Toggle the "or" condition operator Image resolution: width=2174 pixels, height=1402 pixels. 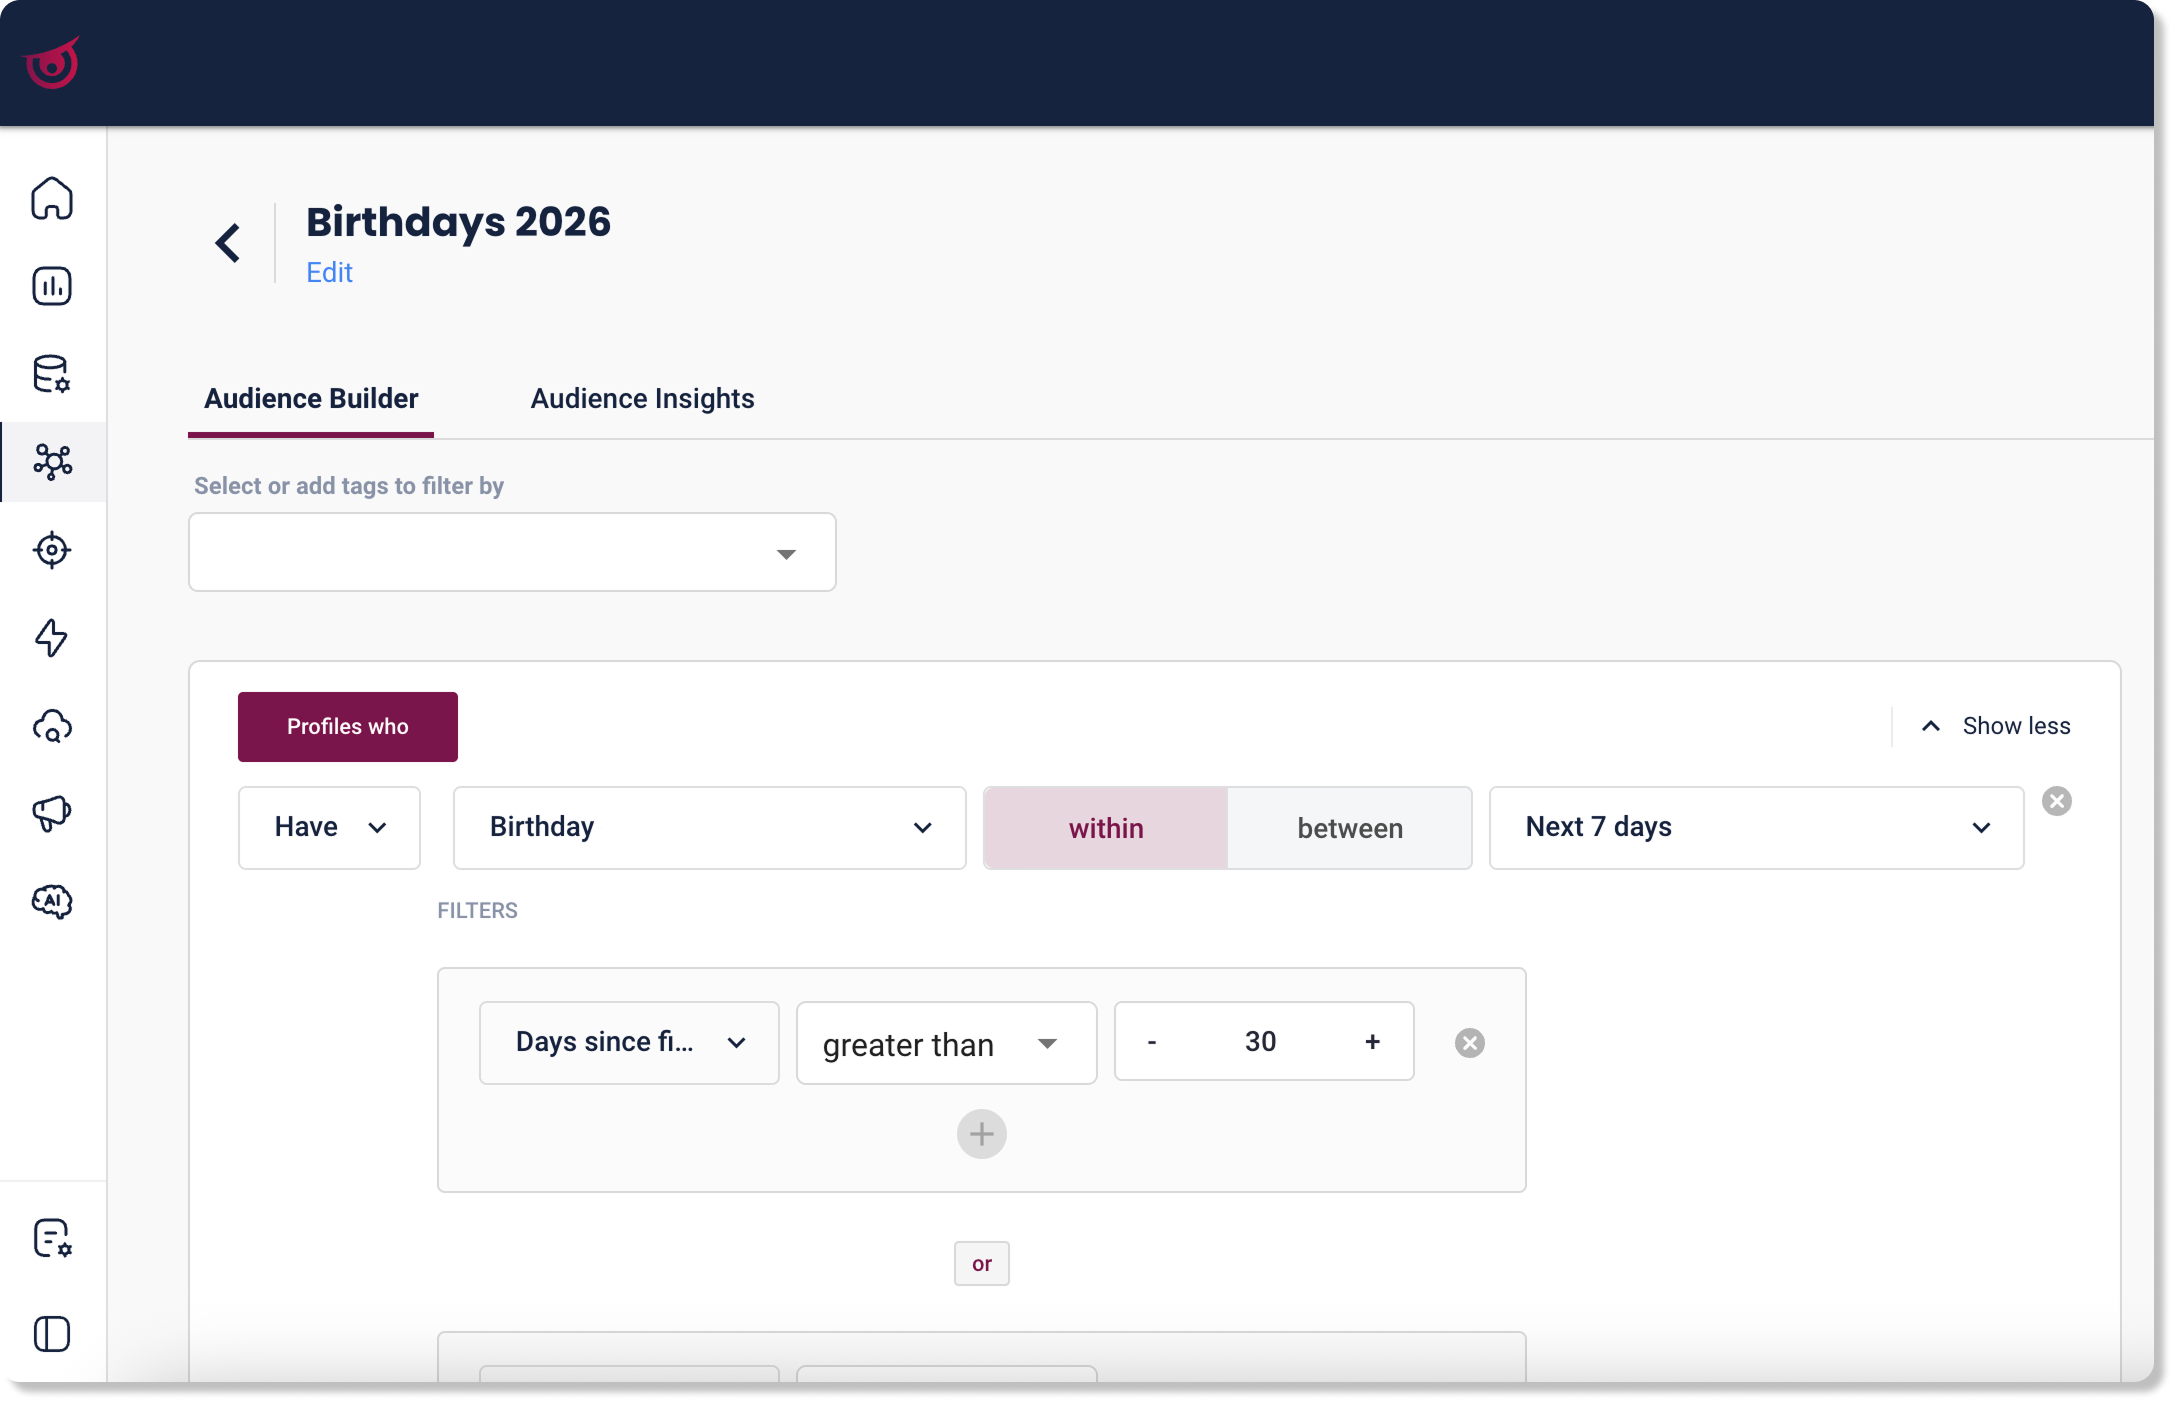pos(982,1264)
